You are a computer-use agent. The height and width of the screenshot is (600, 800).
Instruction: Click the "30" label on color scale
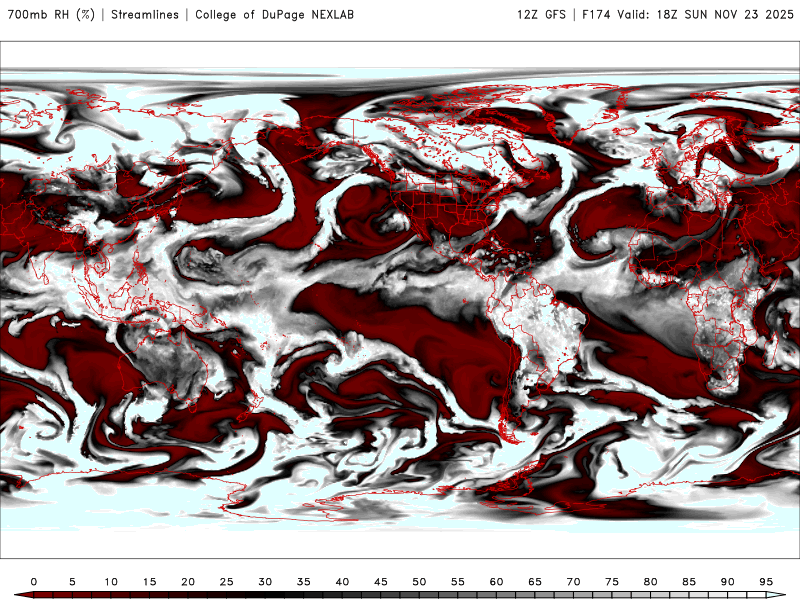tap(265, 582)
